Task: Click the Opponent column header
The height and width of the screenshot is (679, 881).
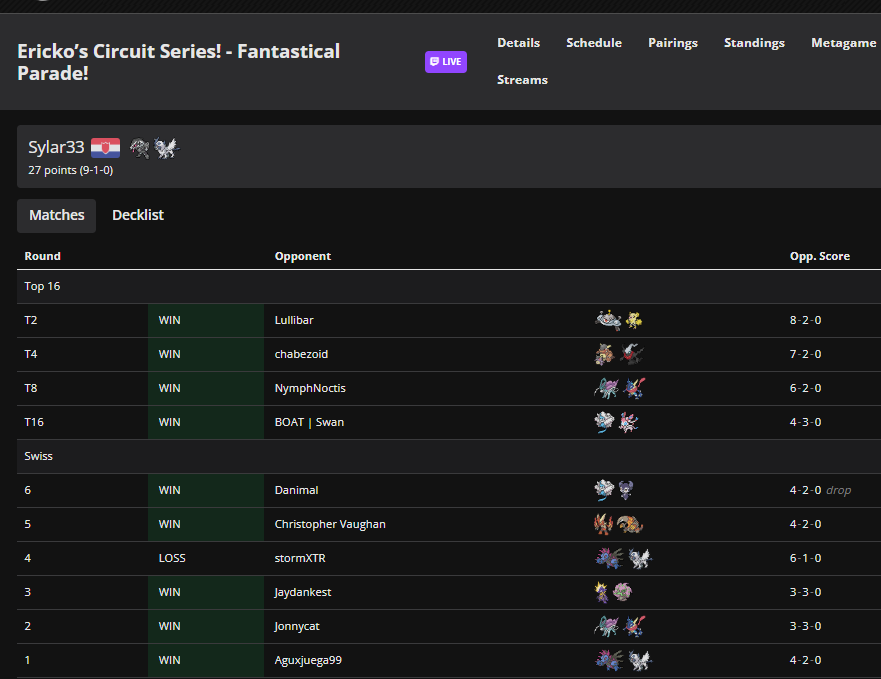Action: point(302,256)
